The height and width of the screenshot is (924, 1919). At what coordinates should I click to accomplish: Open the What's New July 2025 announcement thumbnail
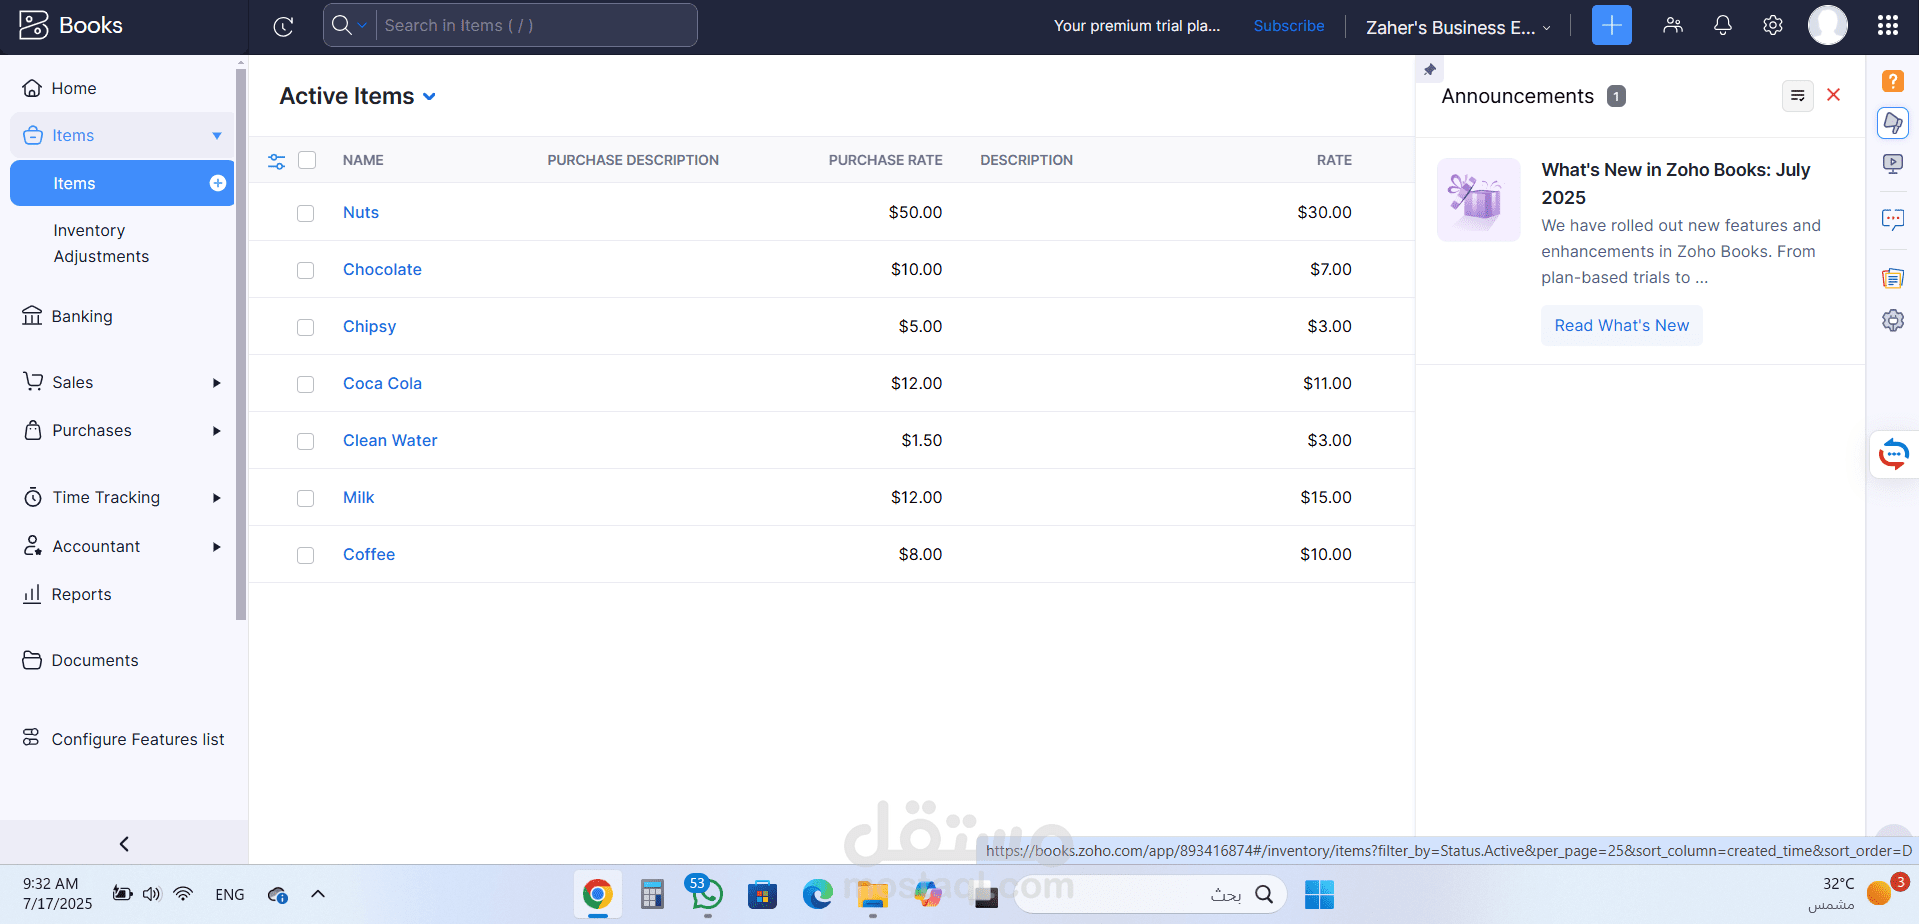pos(1478,200)
